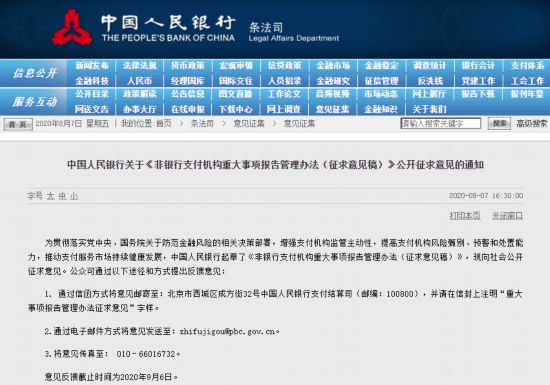Click the People's Bank of China red logo
The image size is (550, 385).
[x=72, y=27]
